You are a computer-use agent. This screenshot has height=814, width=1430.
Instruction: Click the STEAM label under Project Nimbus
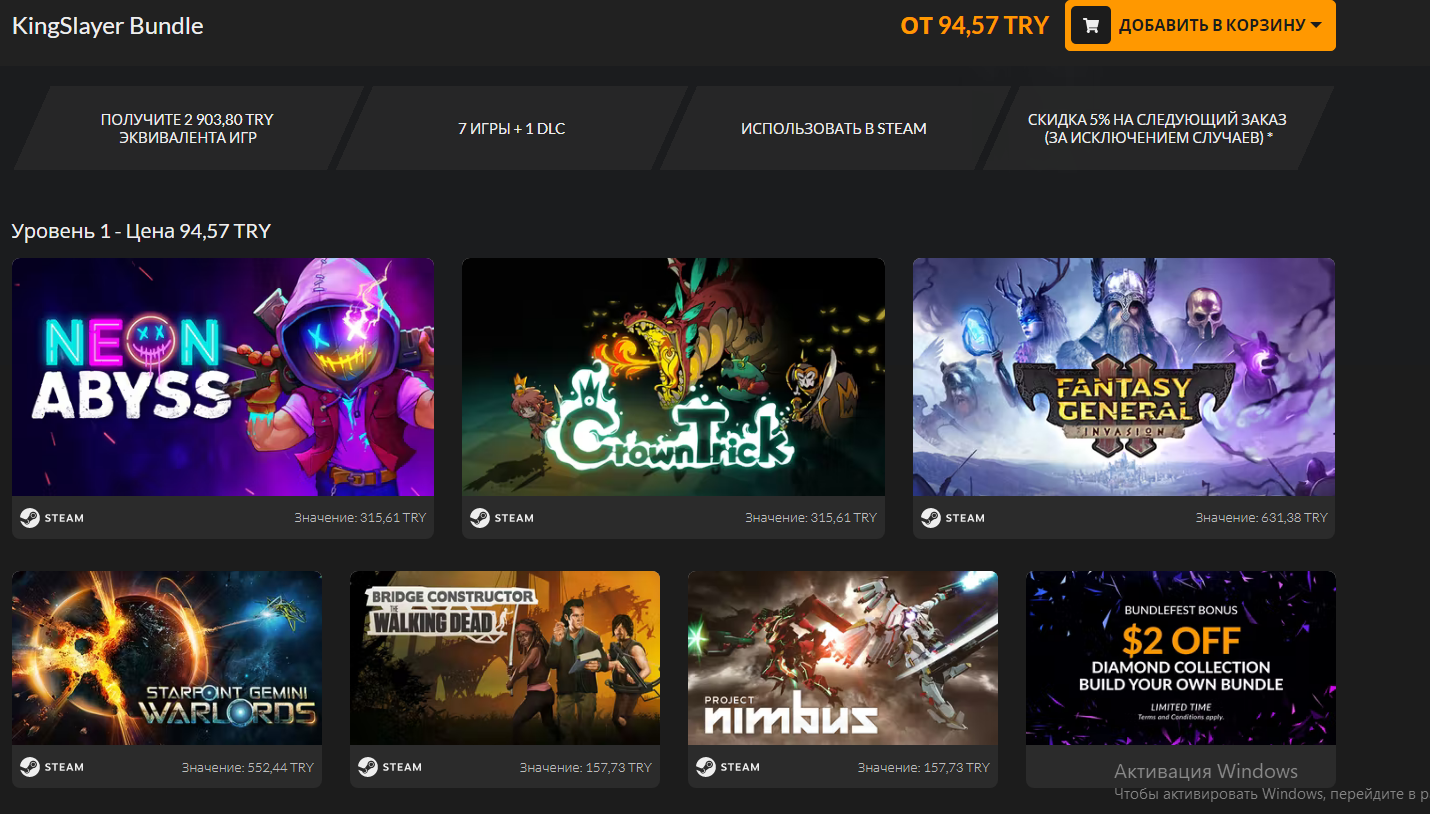coord(740,767)
